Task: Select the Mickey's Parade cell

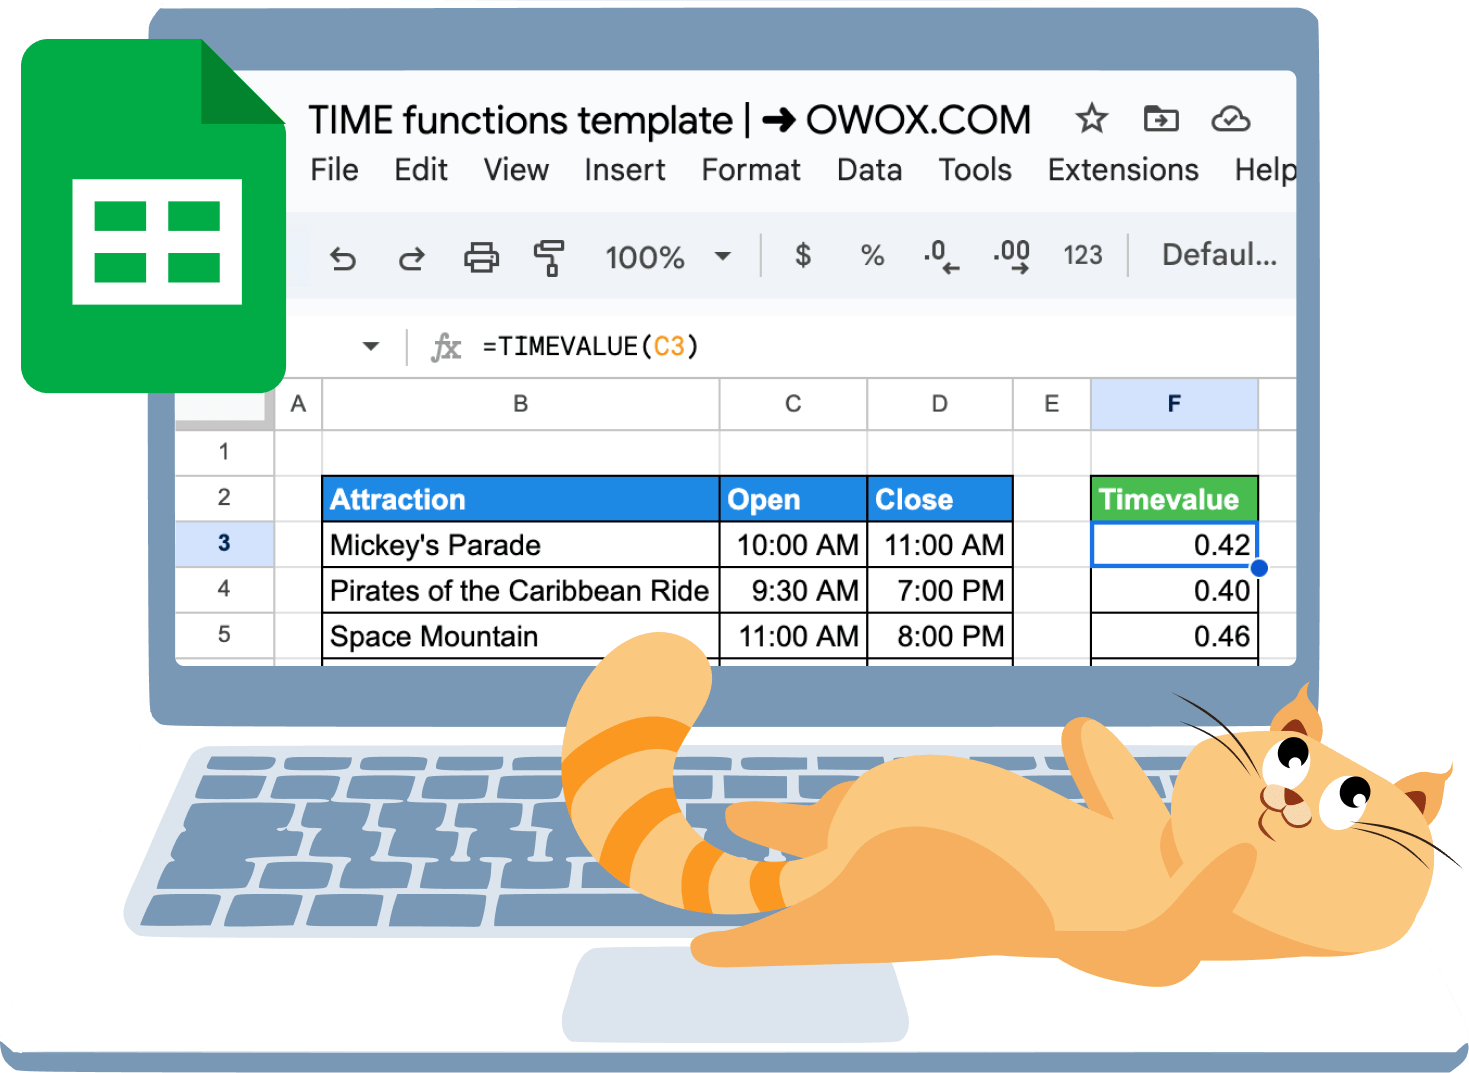Action: click(520, 545)
